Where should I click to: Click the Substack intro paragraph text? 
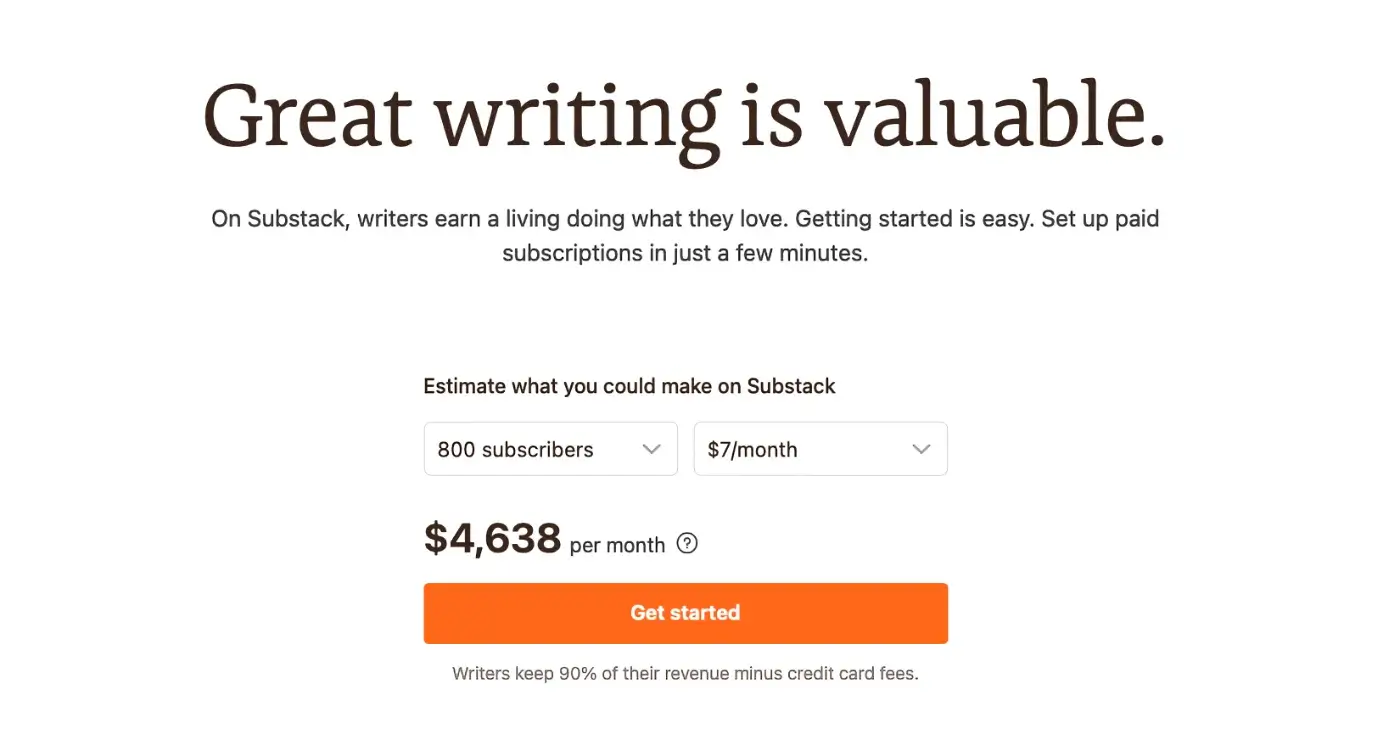(x=684, y=235)
